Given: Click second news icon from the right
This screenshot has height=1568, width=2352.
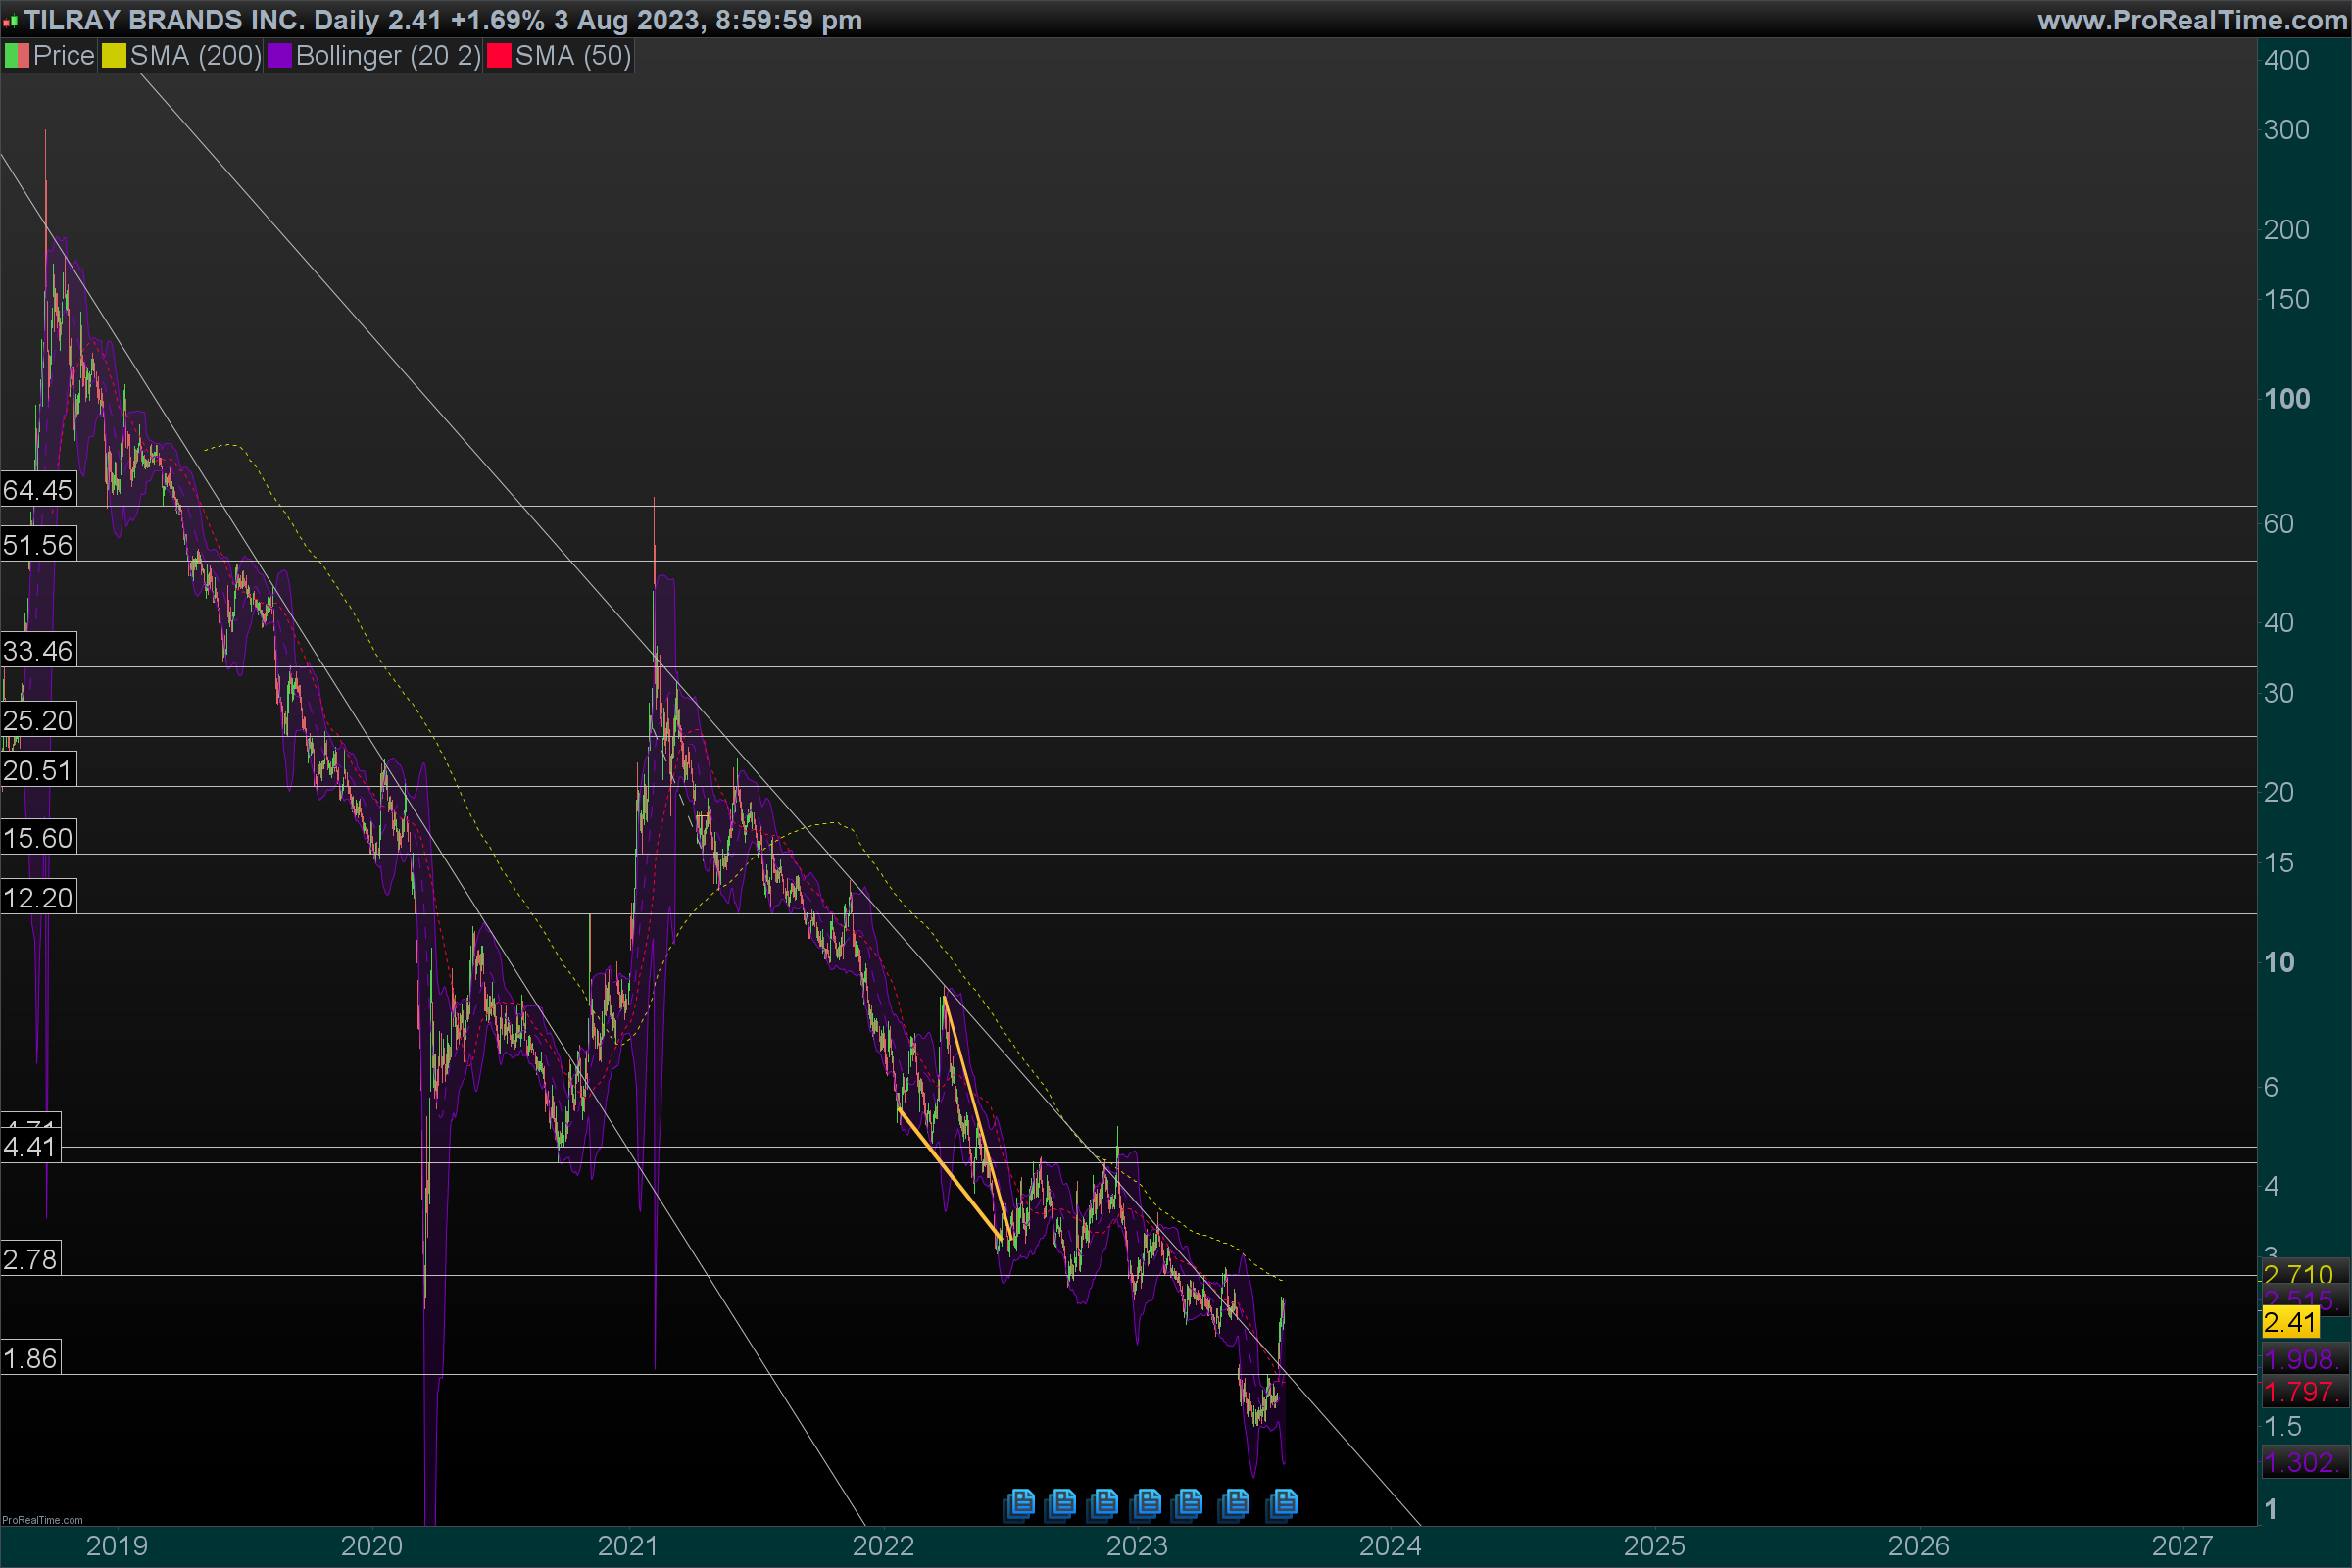Looking at the screenshot, I should coord(1236,1503).
